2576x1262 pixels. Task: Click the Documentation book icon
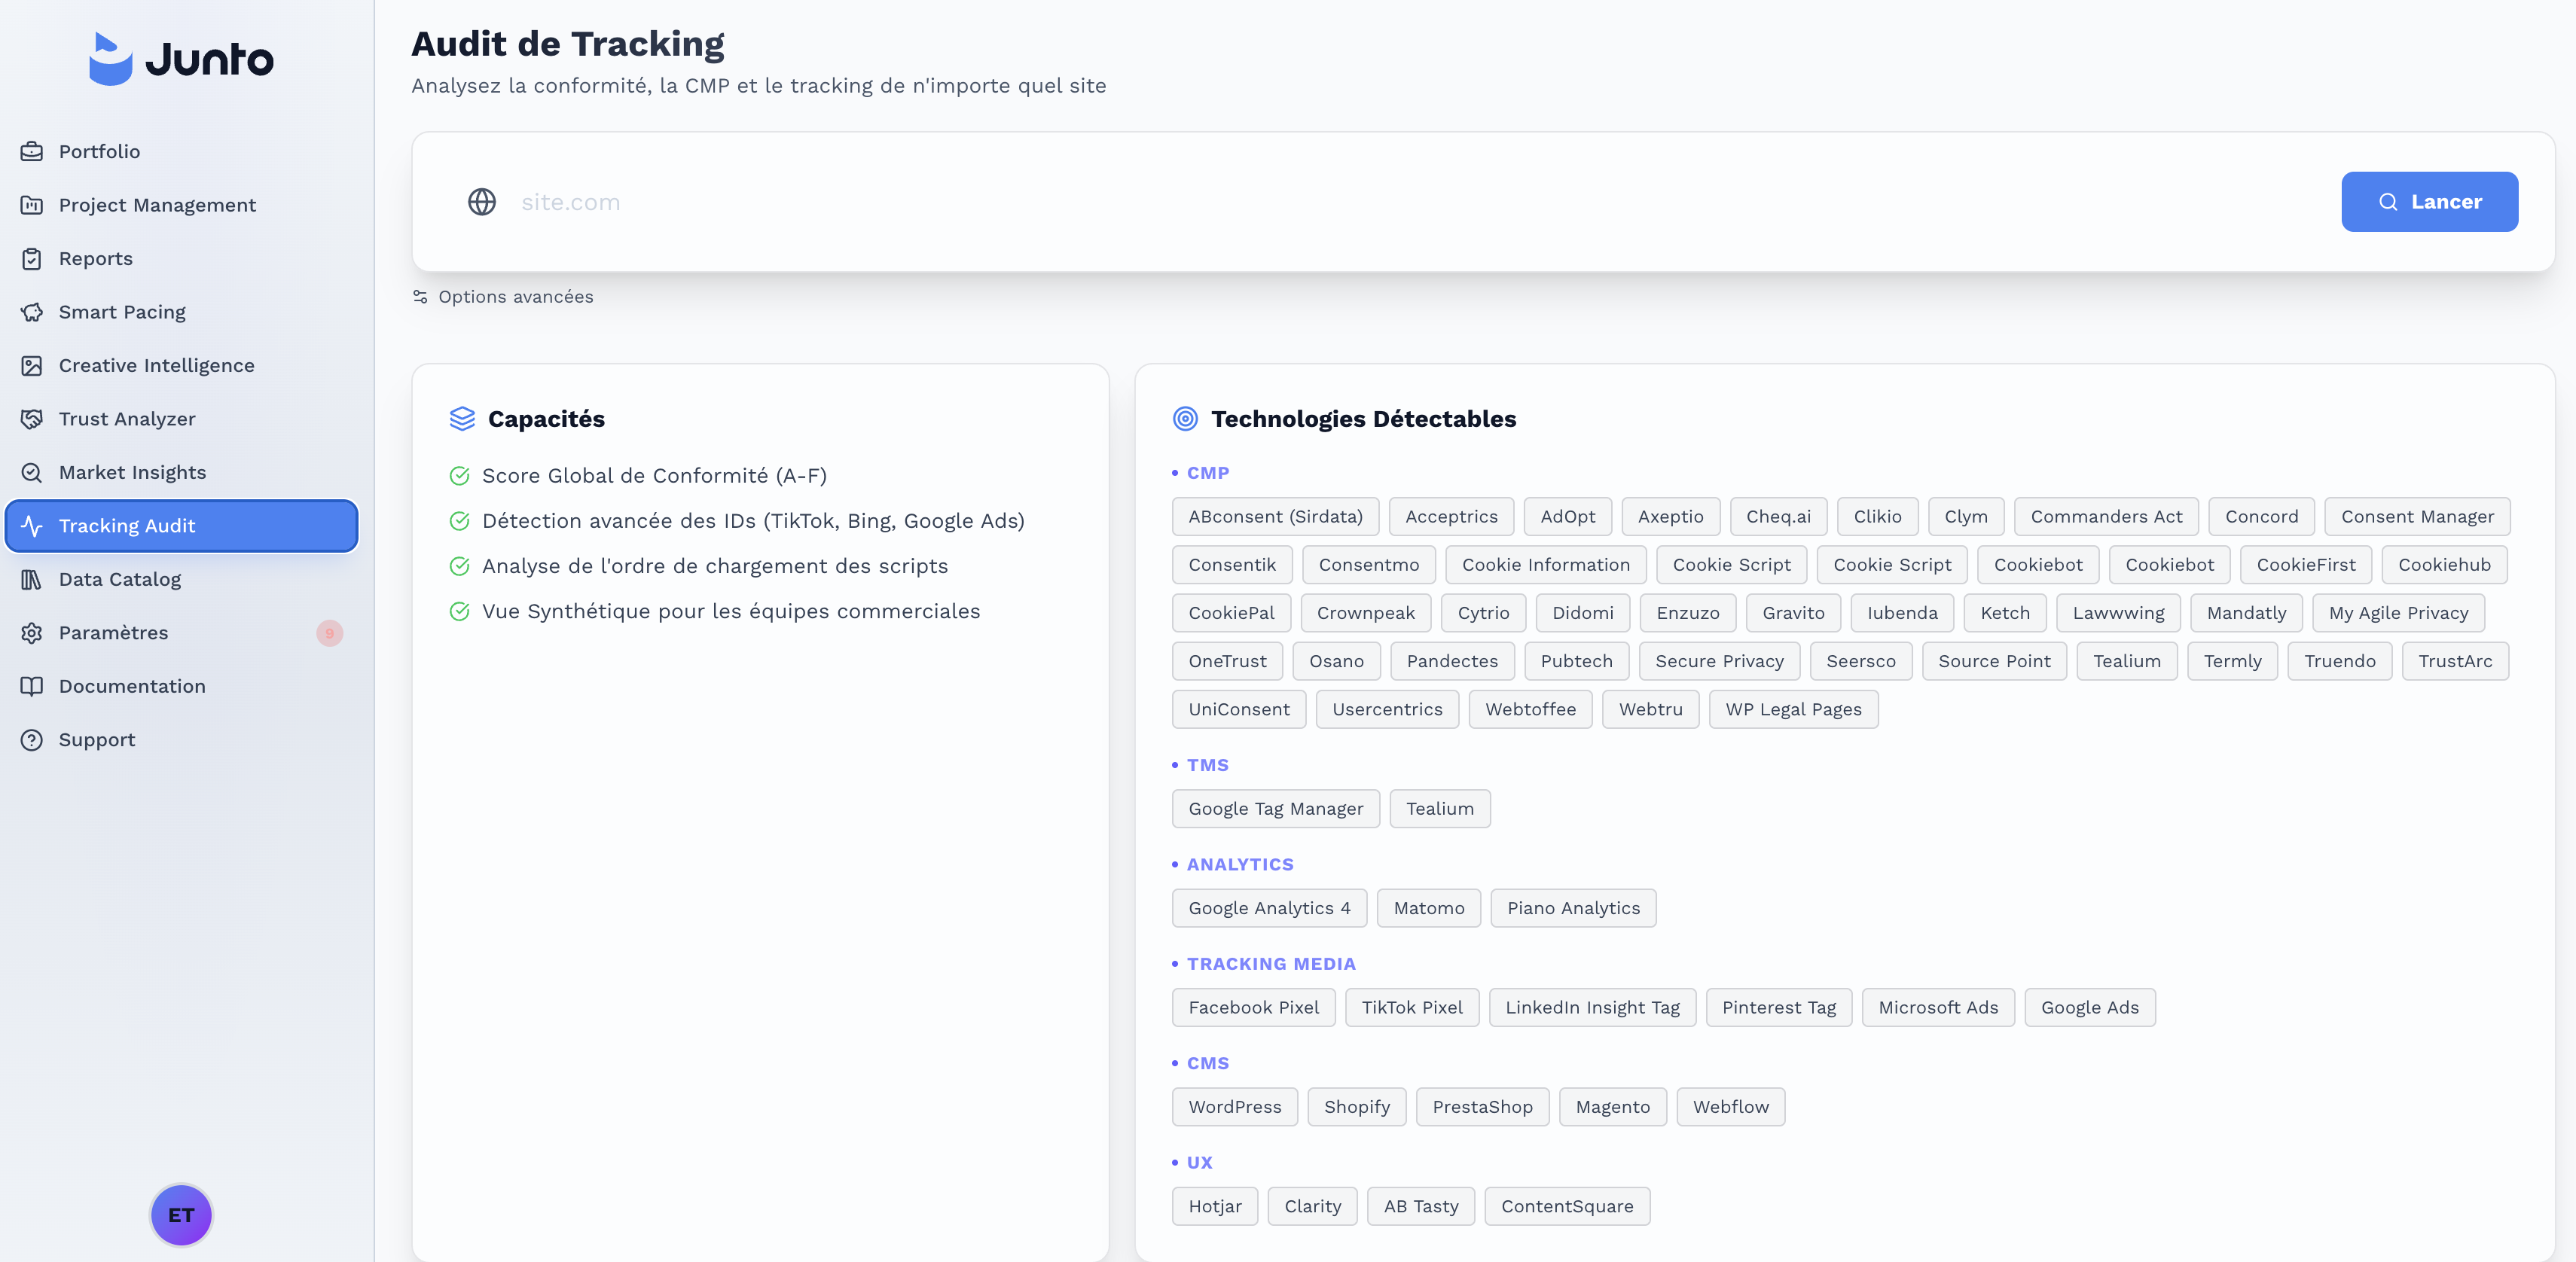pyautogui.click(x=32, y=686)
